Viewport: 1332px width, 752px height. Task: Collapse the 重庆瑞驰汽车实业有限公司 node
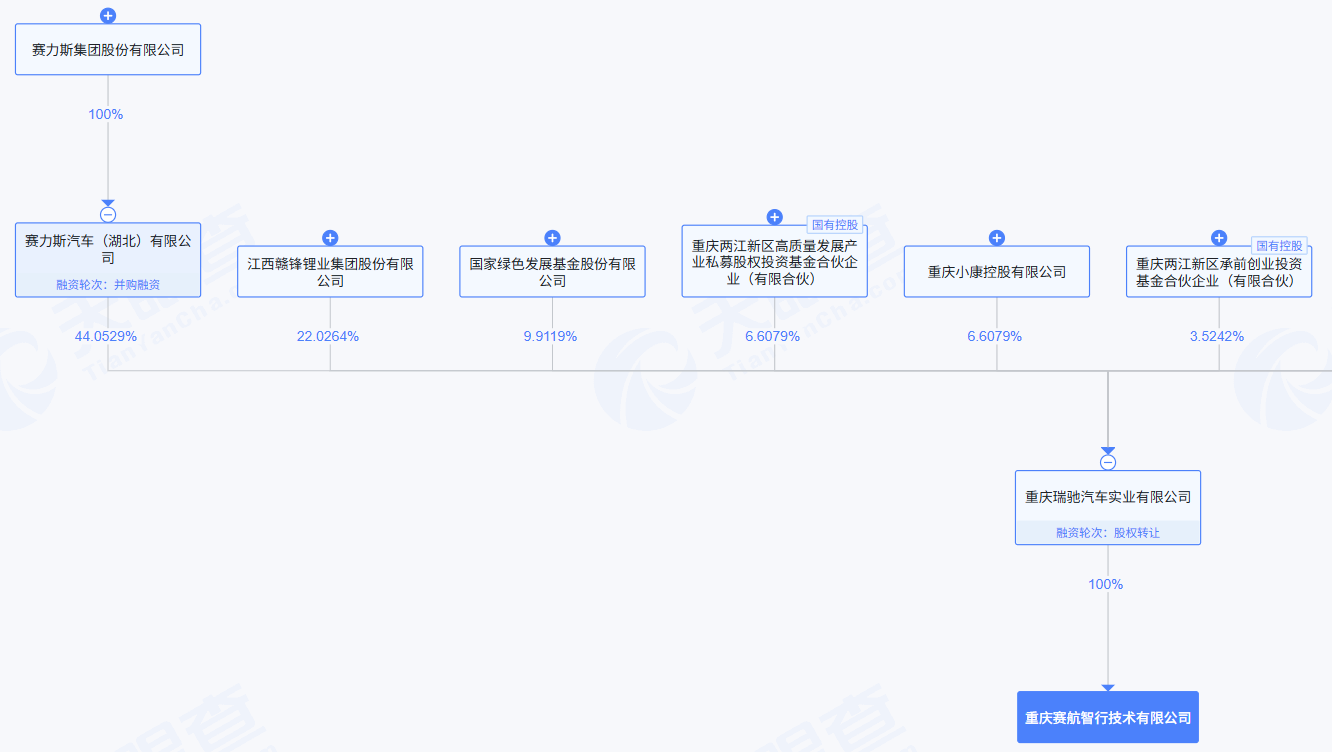point(1107,462)
